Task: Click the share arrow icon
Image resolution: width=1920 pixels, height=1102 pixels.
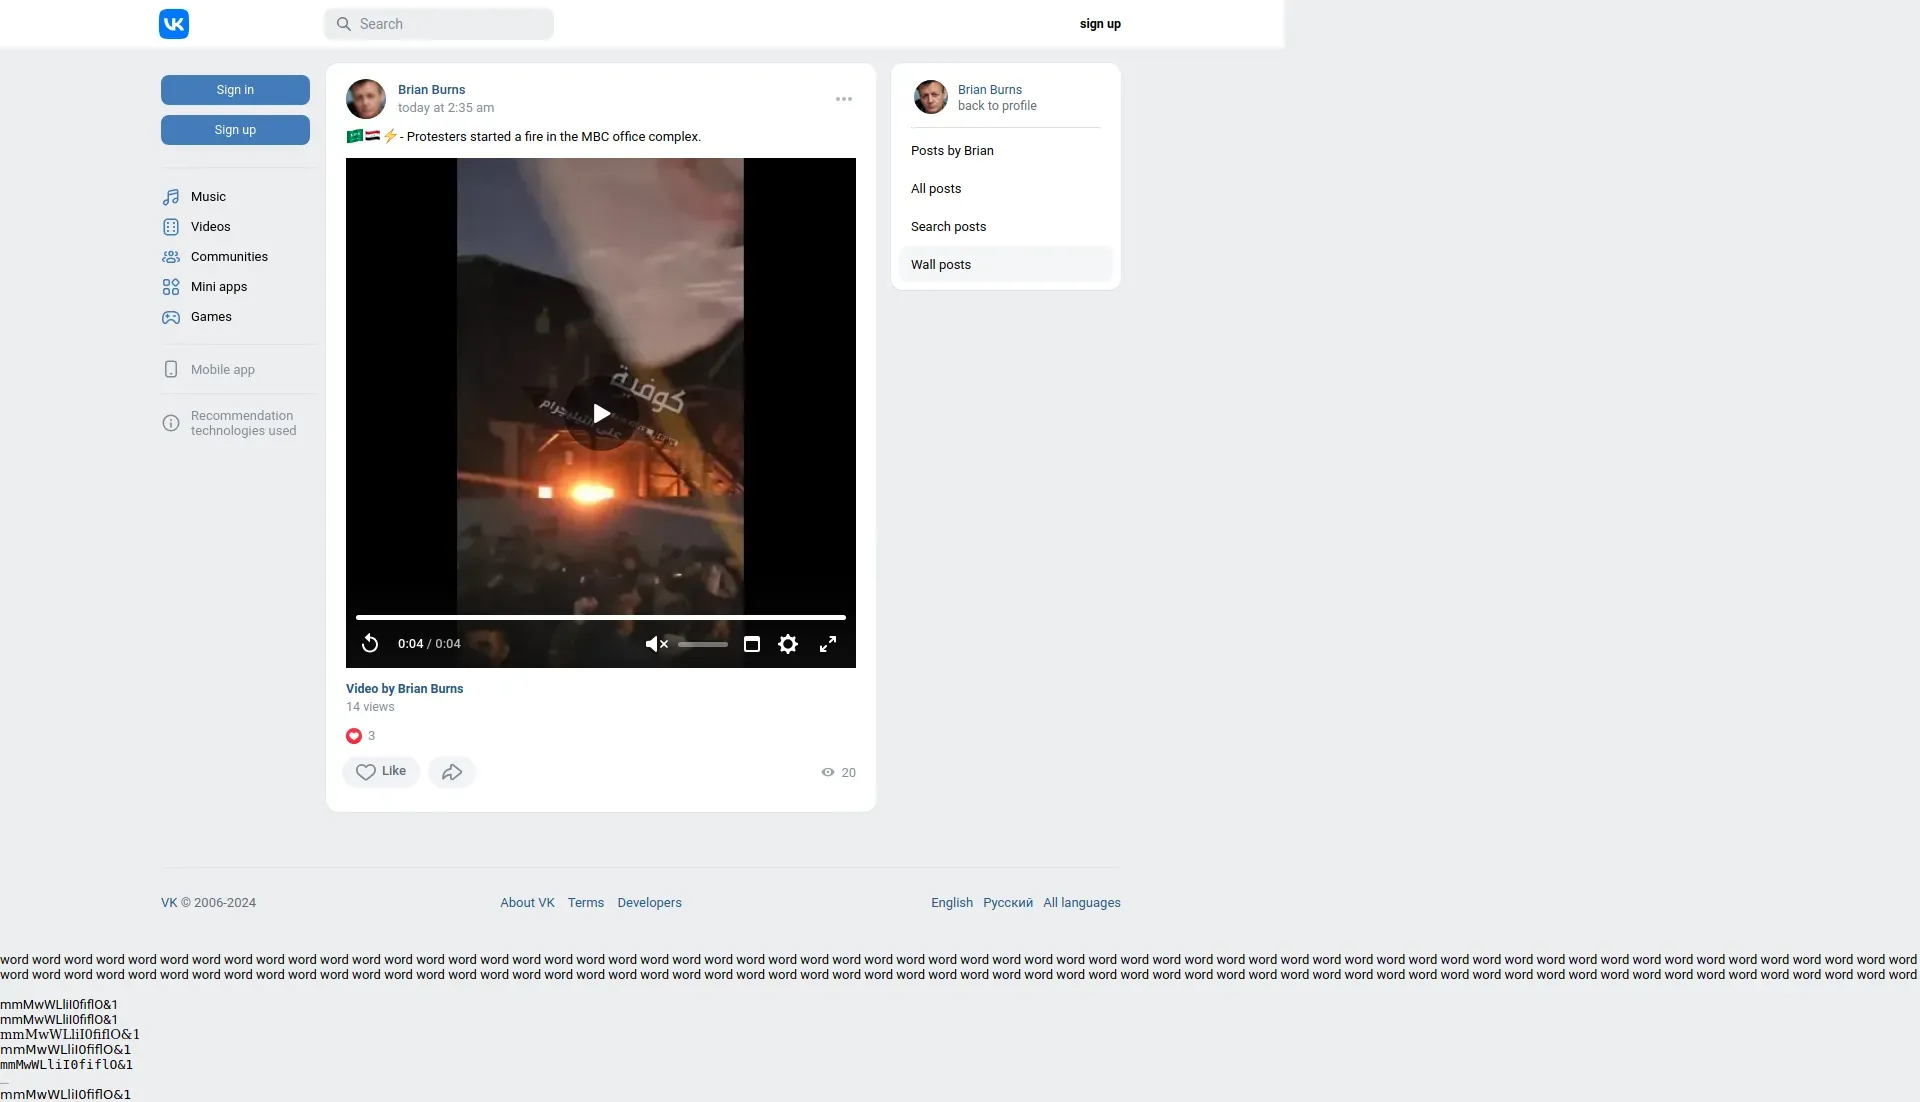Action: [452, 772]
